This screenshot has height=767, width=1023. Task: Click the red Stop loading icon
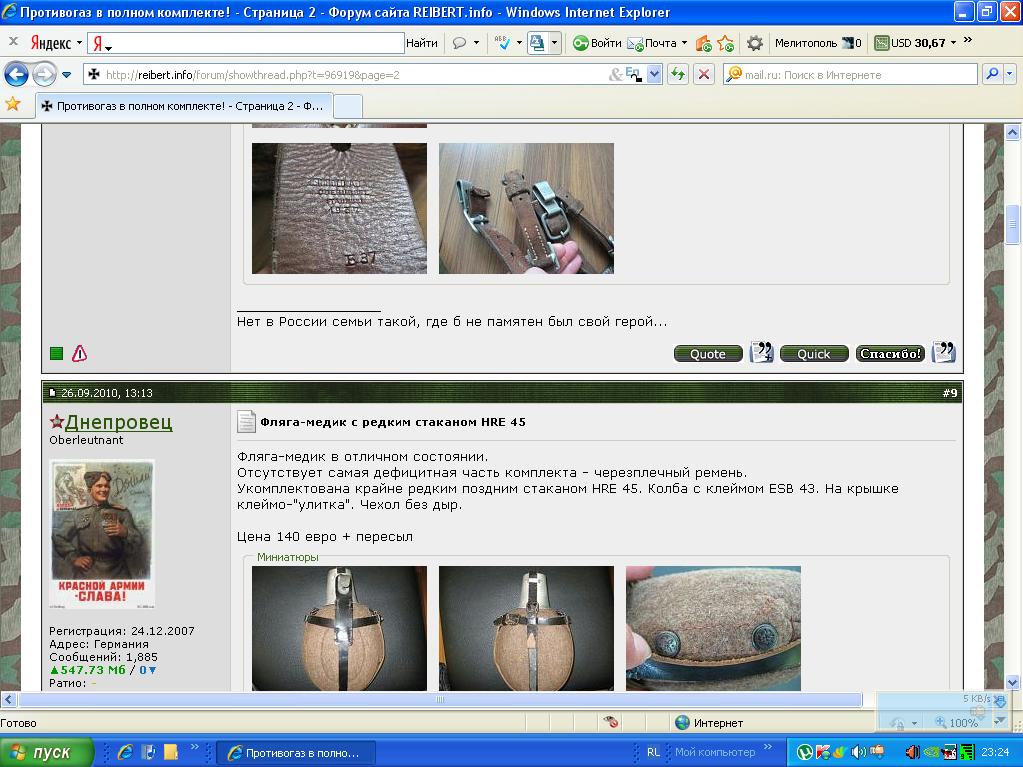click(704, 74)
